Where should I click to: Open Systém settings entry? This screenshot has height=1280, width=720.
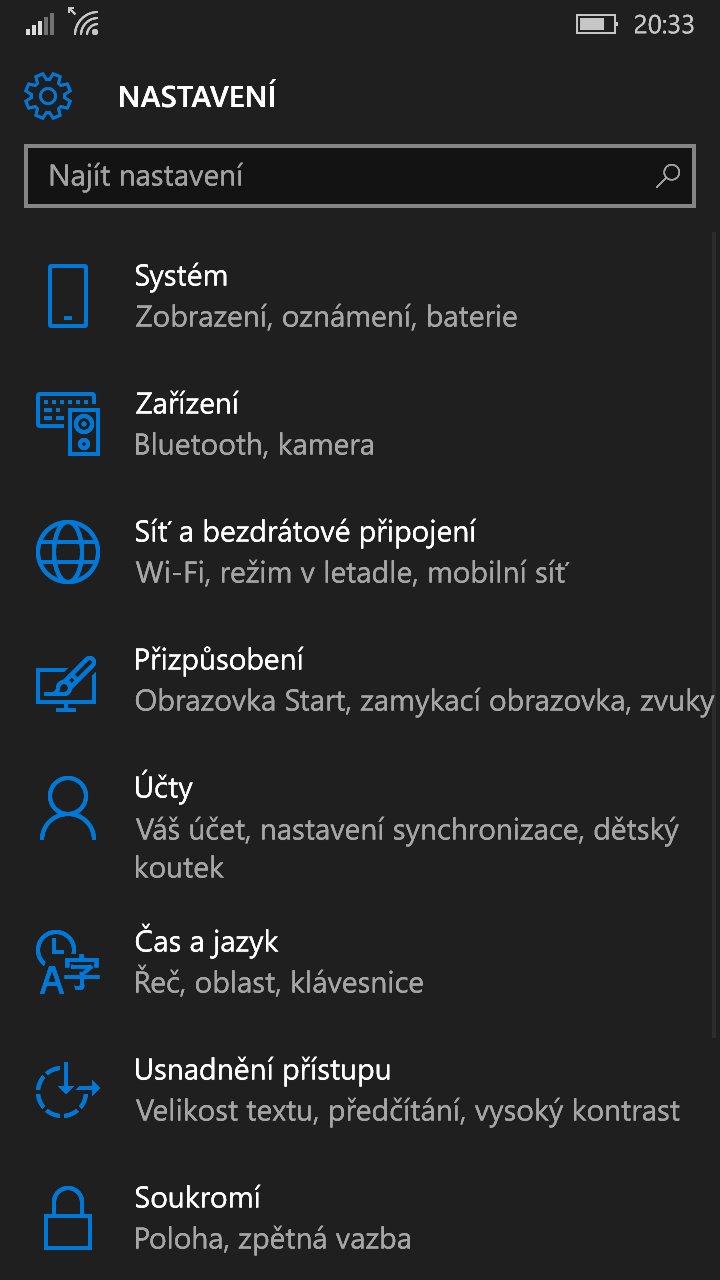[360, 296]
